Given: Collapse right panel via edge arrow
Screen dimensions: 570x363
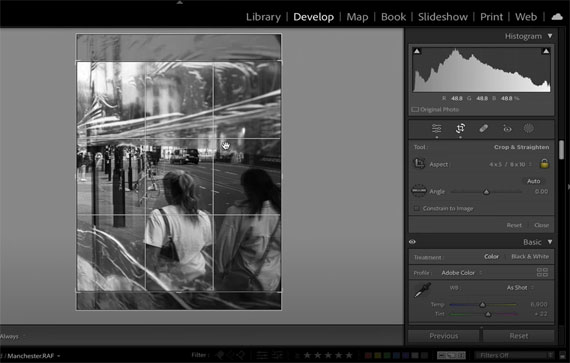Looking at the screenshot, I should click(x=568, y=187).
